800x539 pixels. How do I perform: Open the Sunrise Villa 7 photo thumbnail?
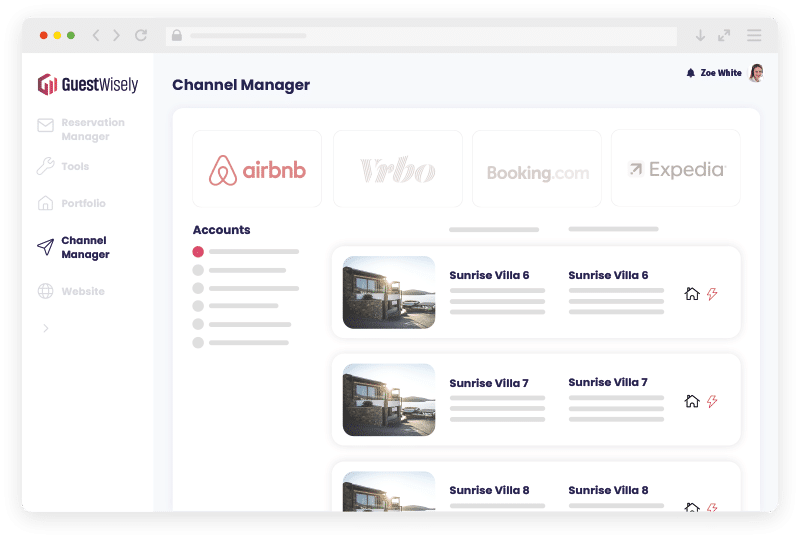[x=388, y=400]
